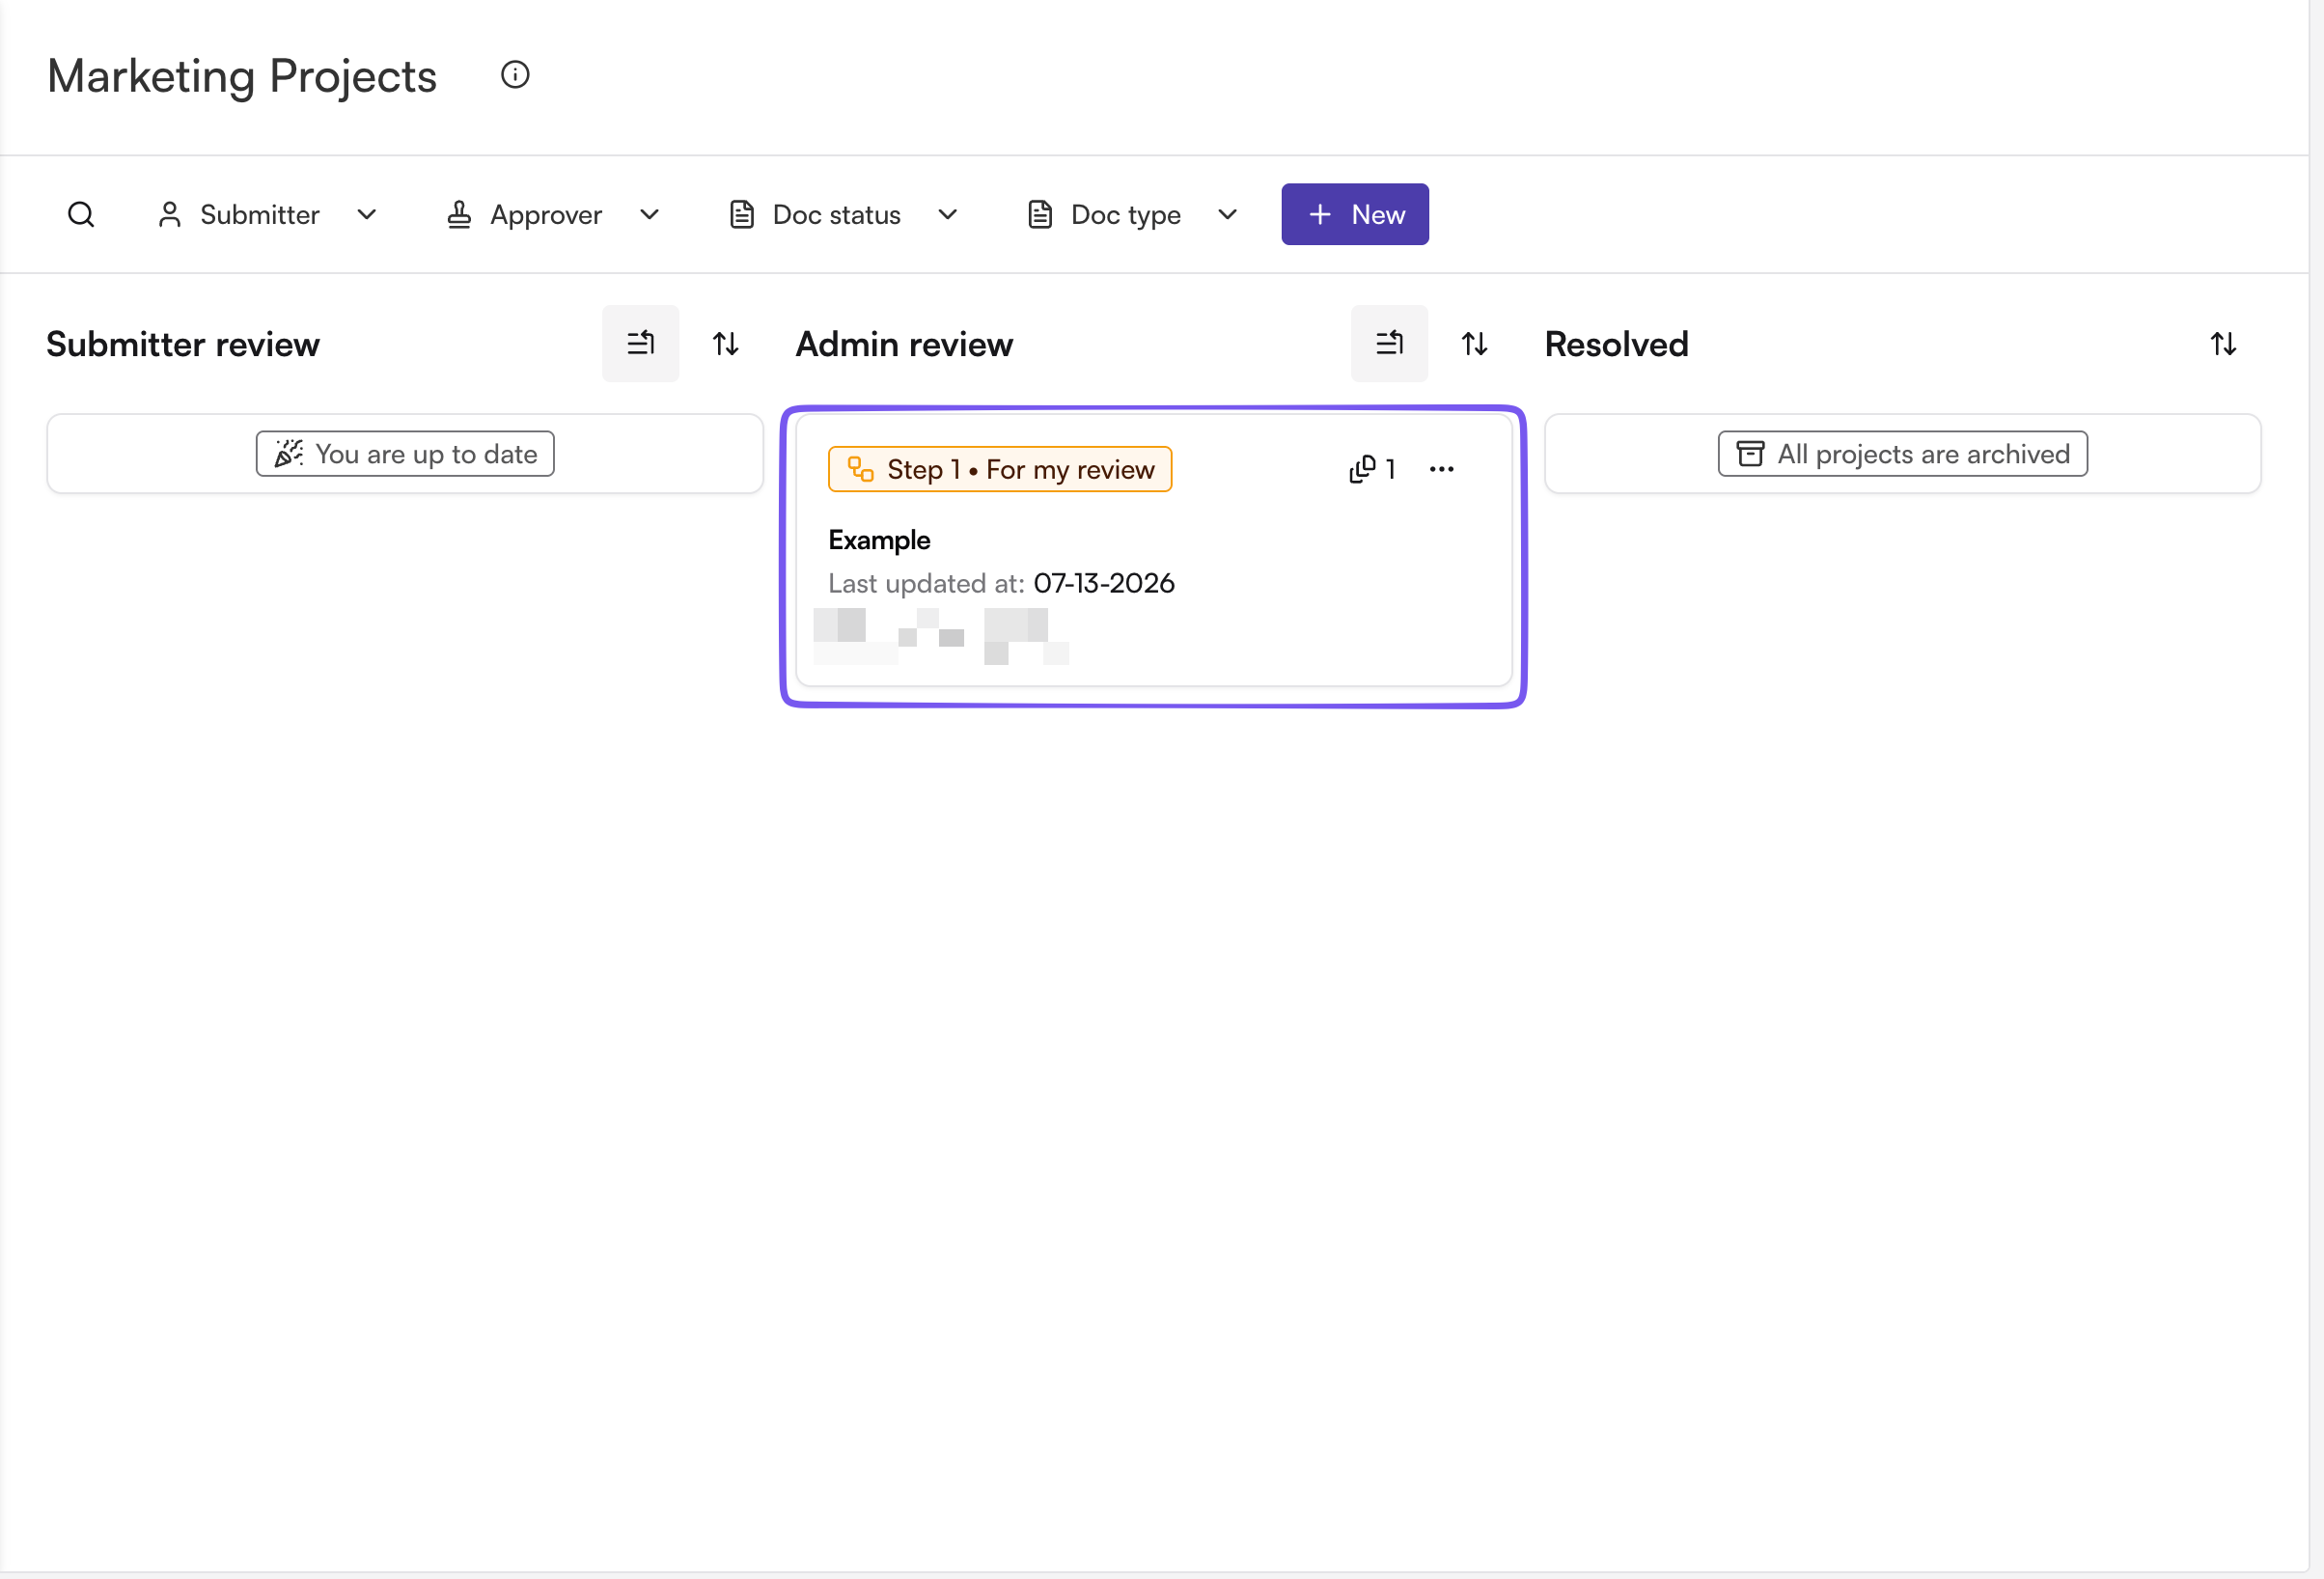Create a project with the New button

tap(1354, 214)
